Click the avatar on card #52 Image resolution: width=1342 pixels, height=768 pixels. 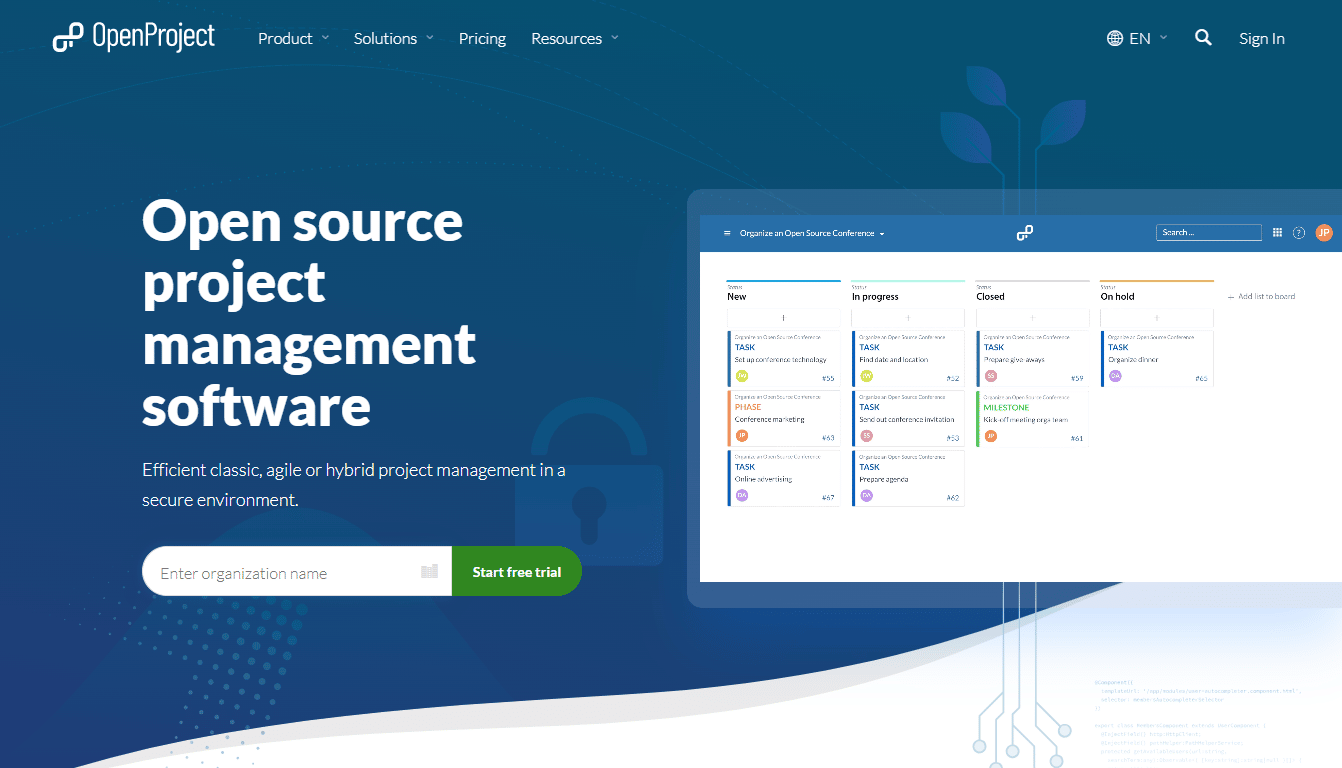click(x=866, y=376)
